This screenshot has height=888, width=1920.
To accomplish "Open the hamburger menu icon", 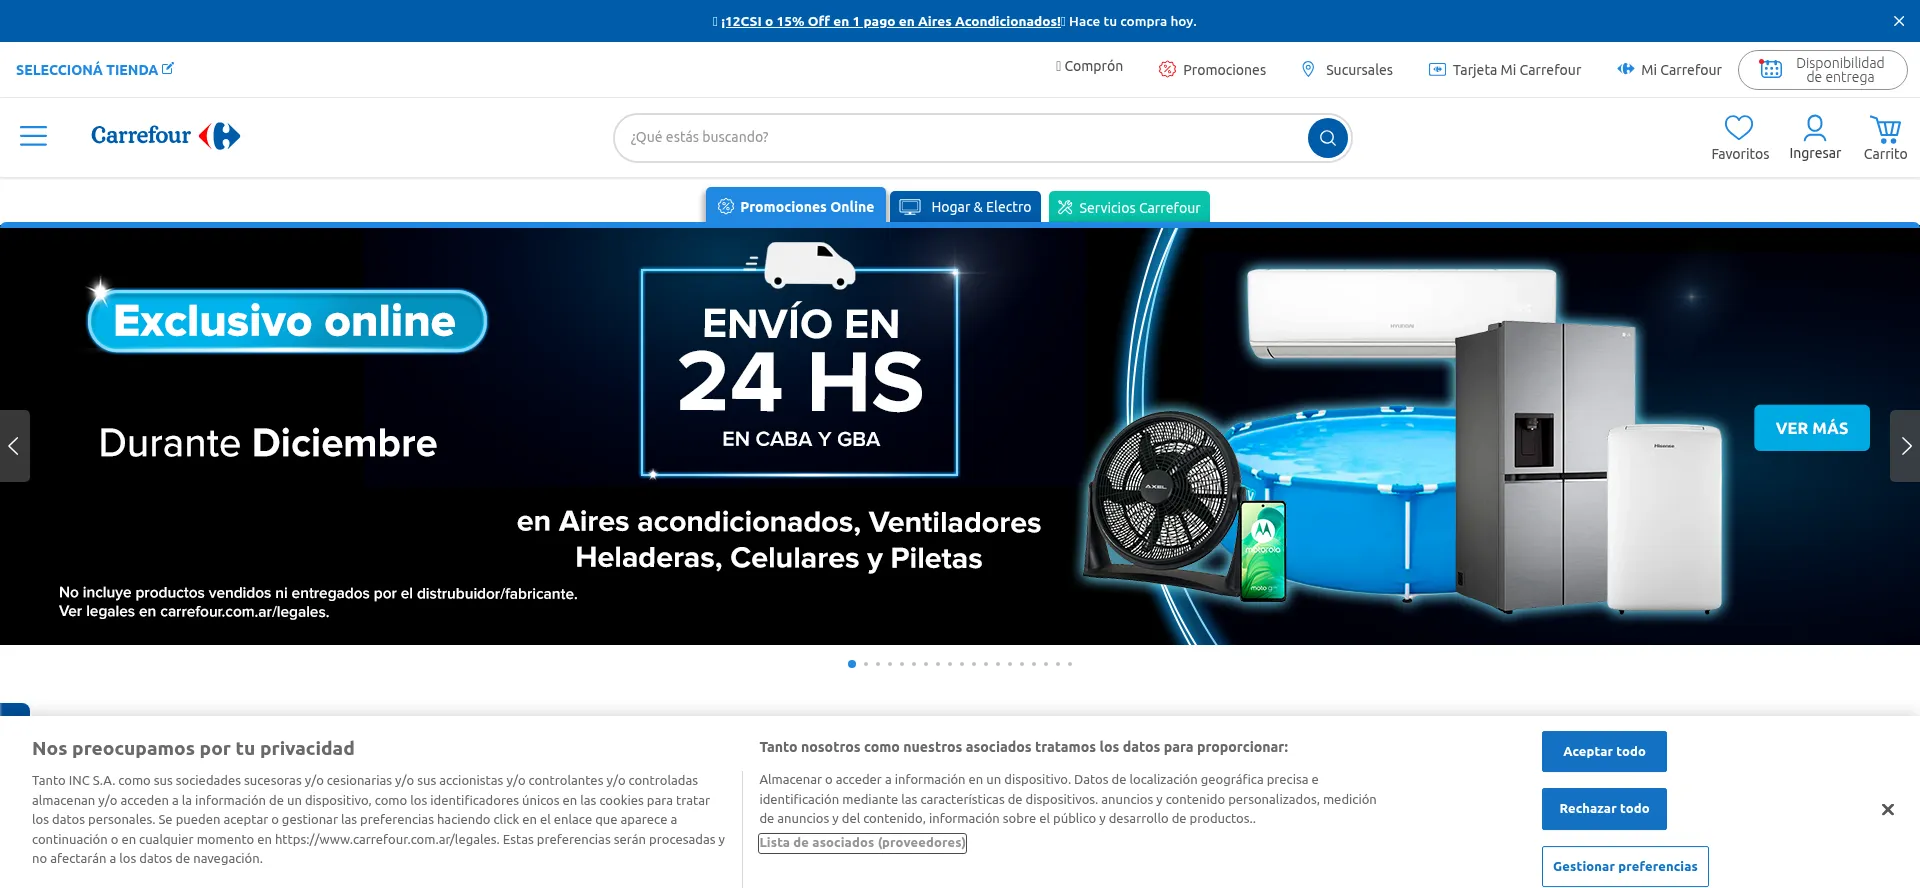I will (33, 136).
